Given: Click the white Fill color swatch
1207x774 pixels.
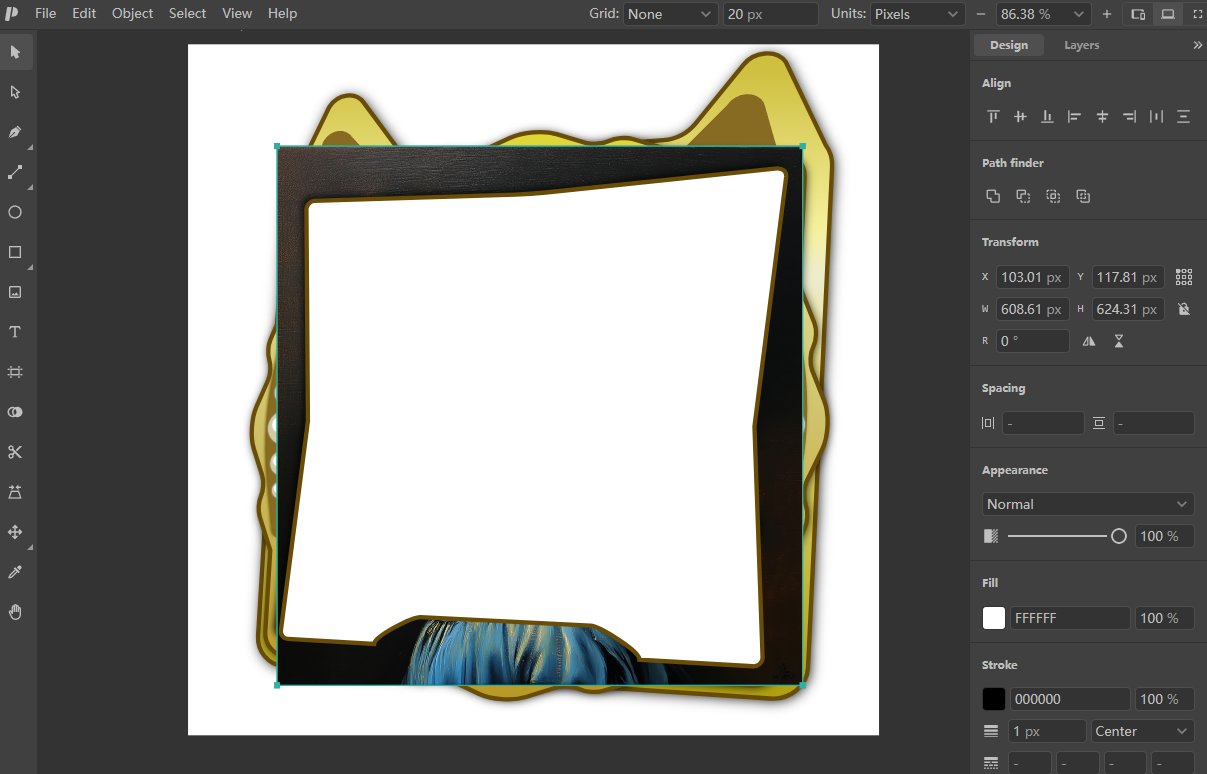Looking at the screenshot, I should (994, 618).
